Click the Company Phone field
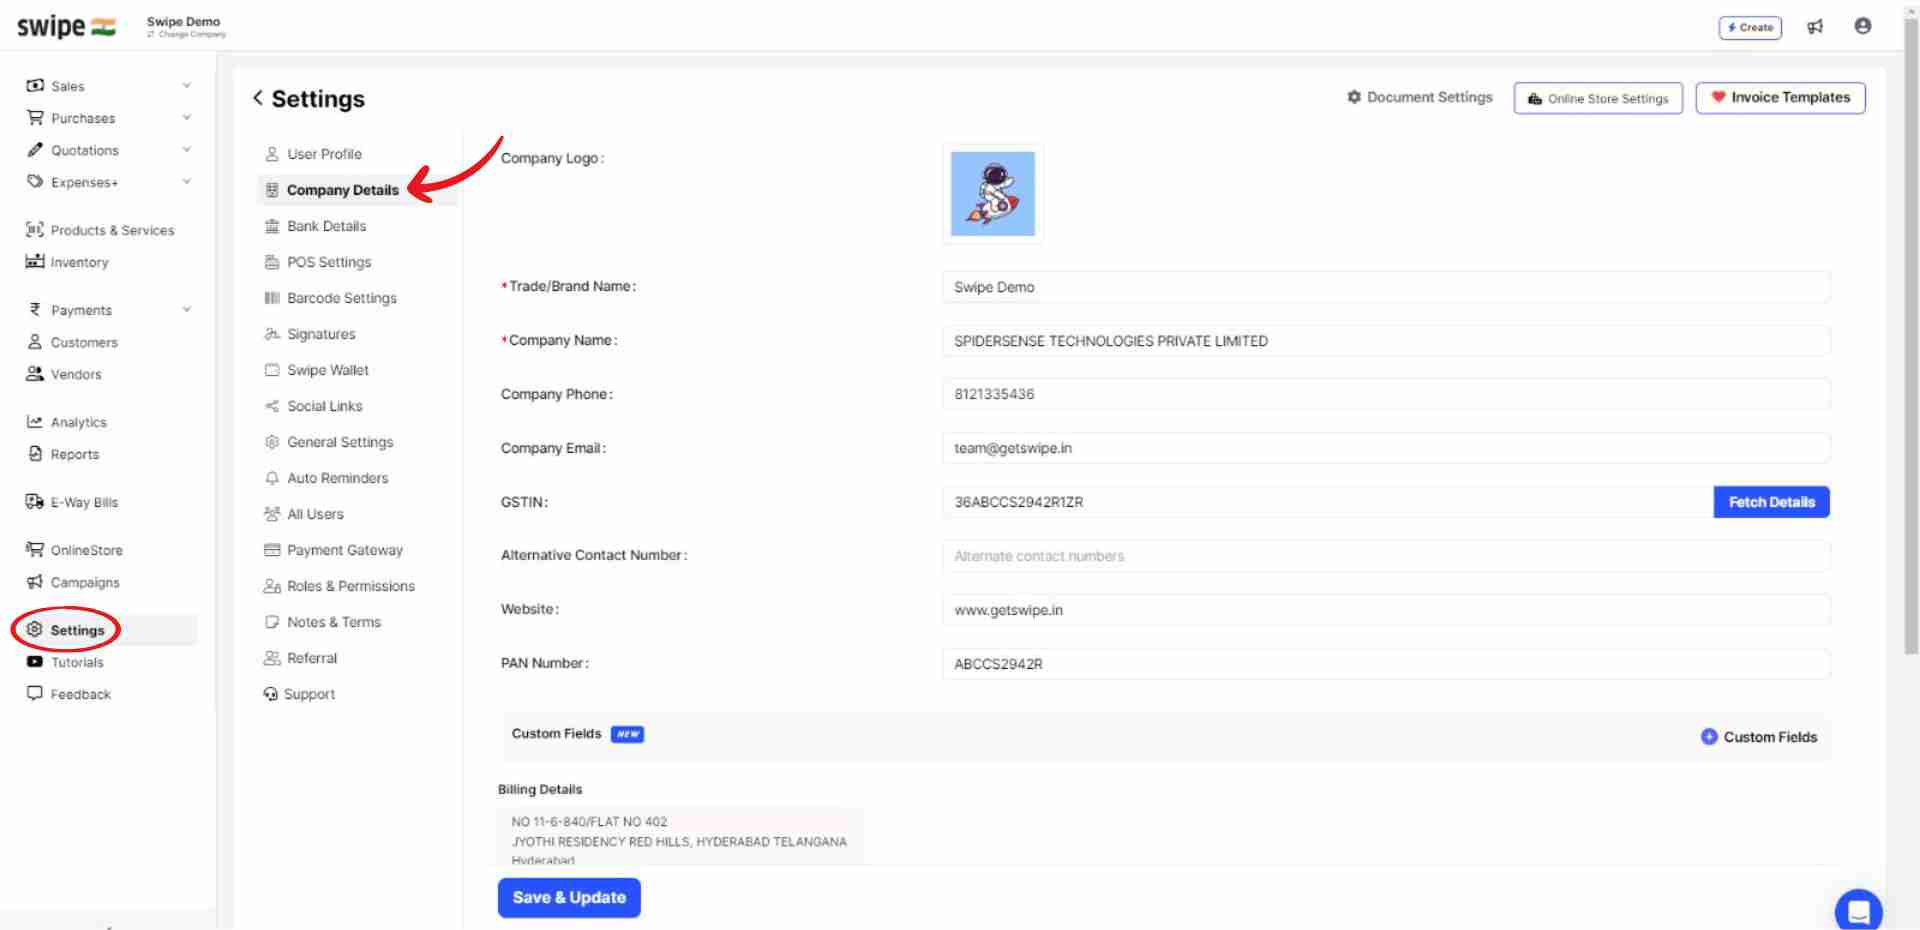 1386,394
